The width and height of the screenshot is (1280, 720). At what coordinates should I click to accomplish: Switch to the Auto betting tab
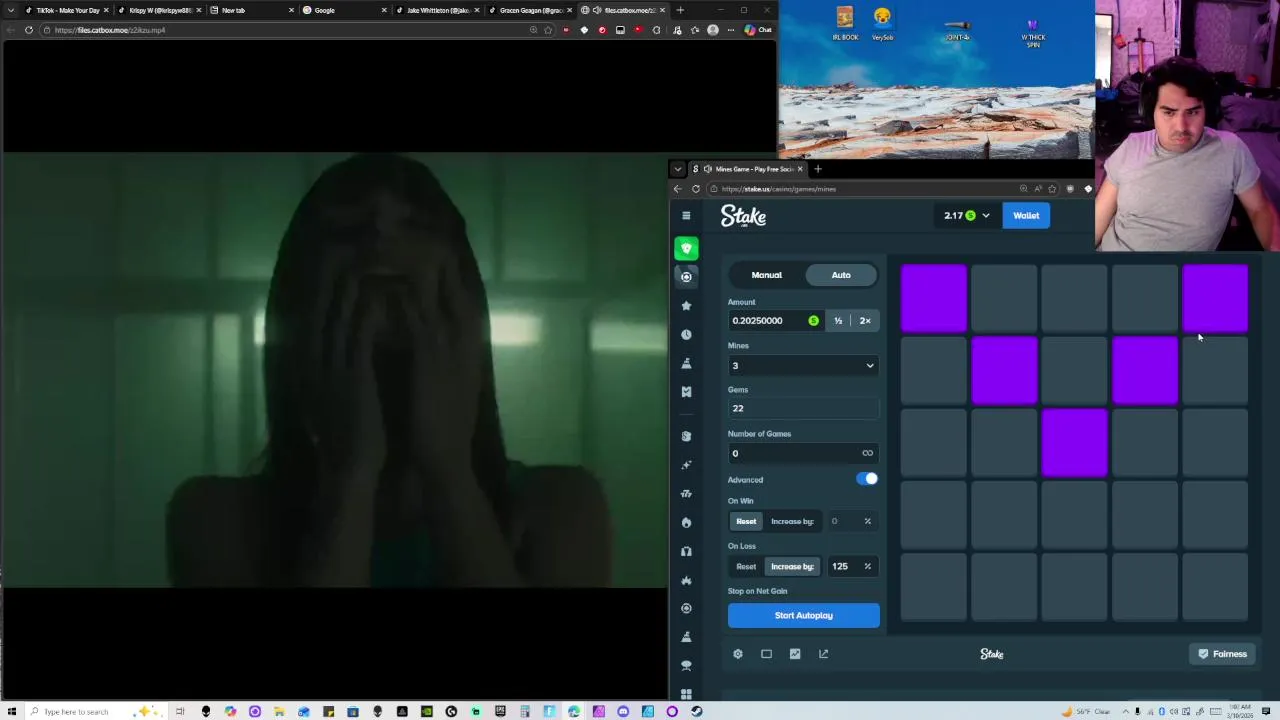pyautogui.click(x=841, y=275)
